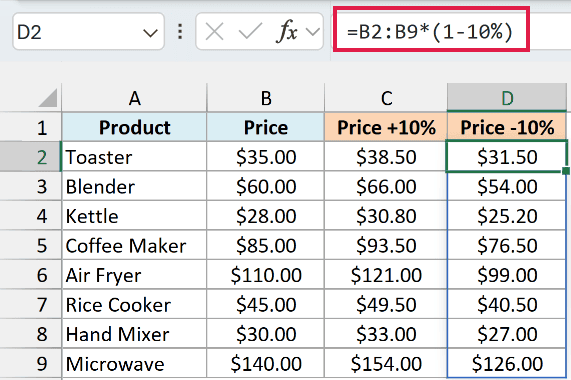Image resolution: width=571 pixels, height=380 pixels.
Task: Click the $85.00 price cell
Action: point(266,245)
